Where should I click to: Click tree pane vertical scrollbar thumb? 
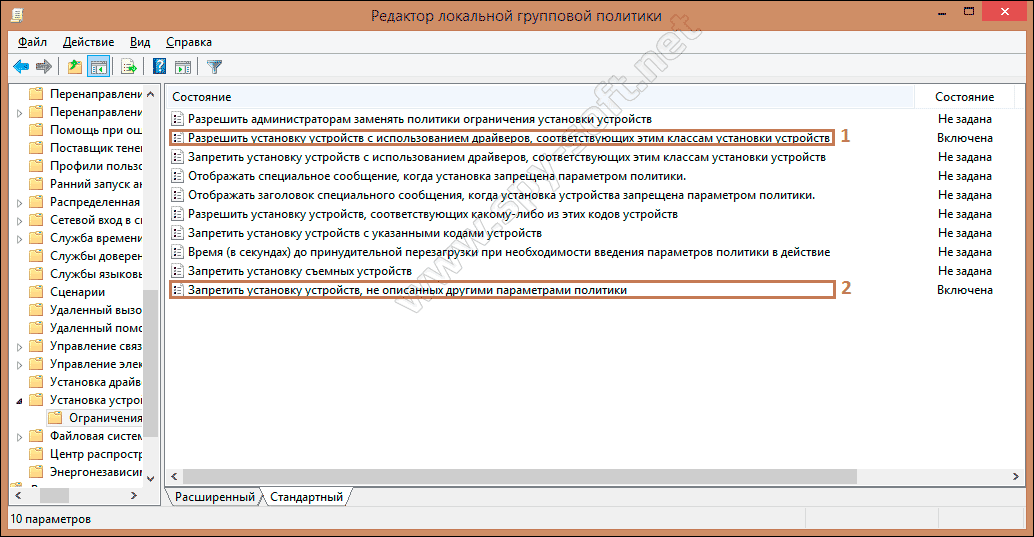point(151,363)
